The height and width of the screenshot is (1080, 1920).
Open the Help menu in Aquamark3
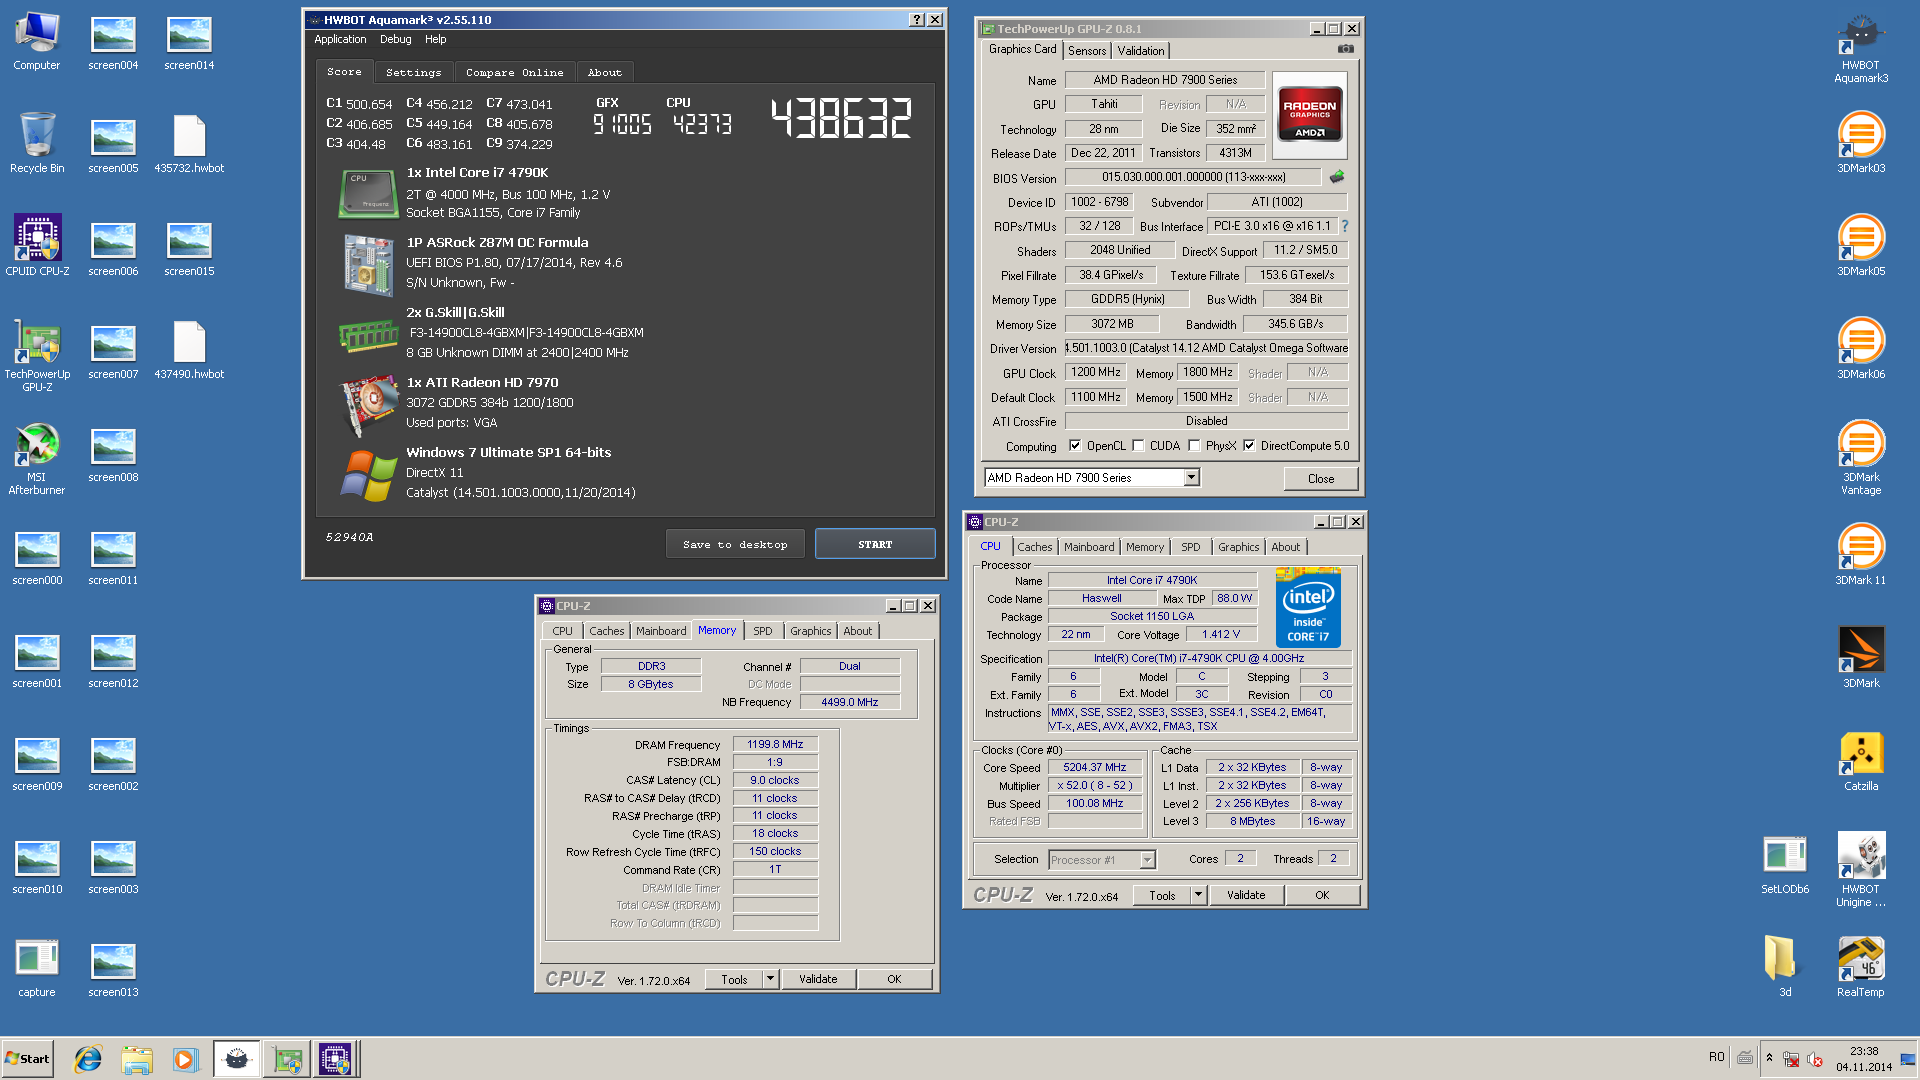pos(435,39)
